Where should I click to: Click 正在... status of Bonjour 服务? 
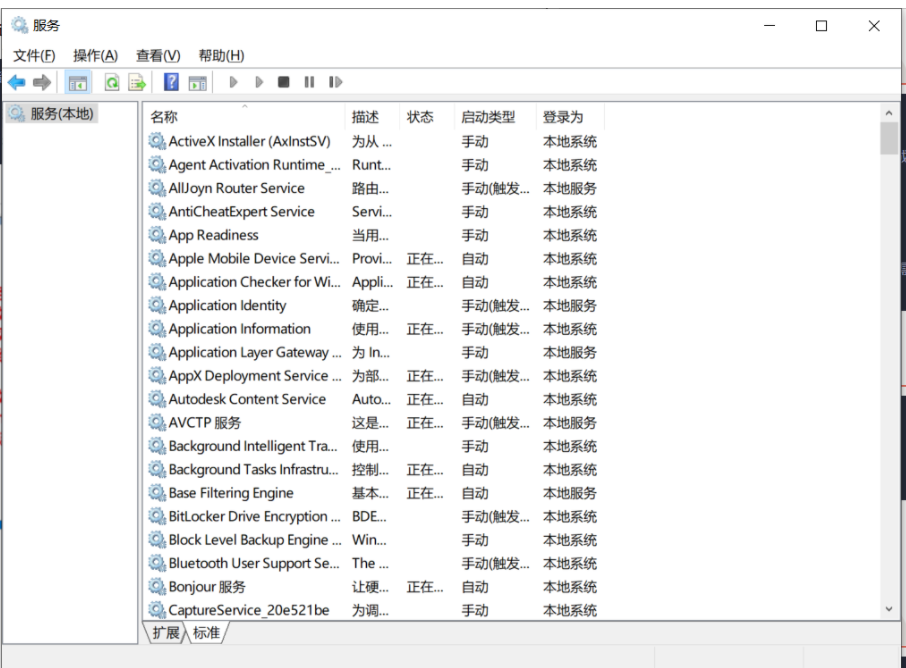[x=425, y=587]
